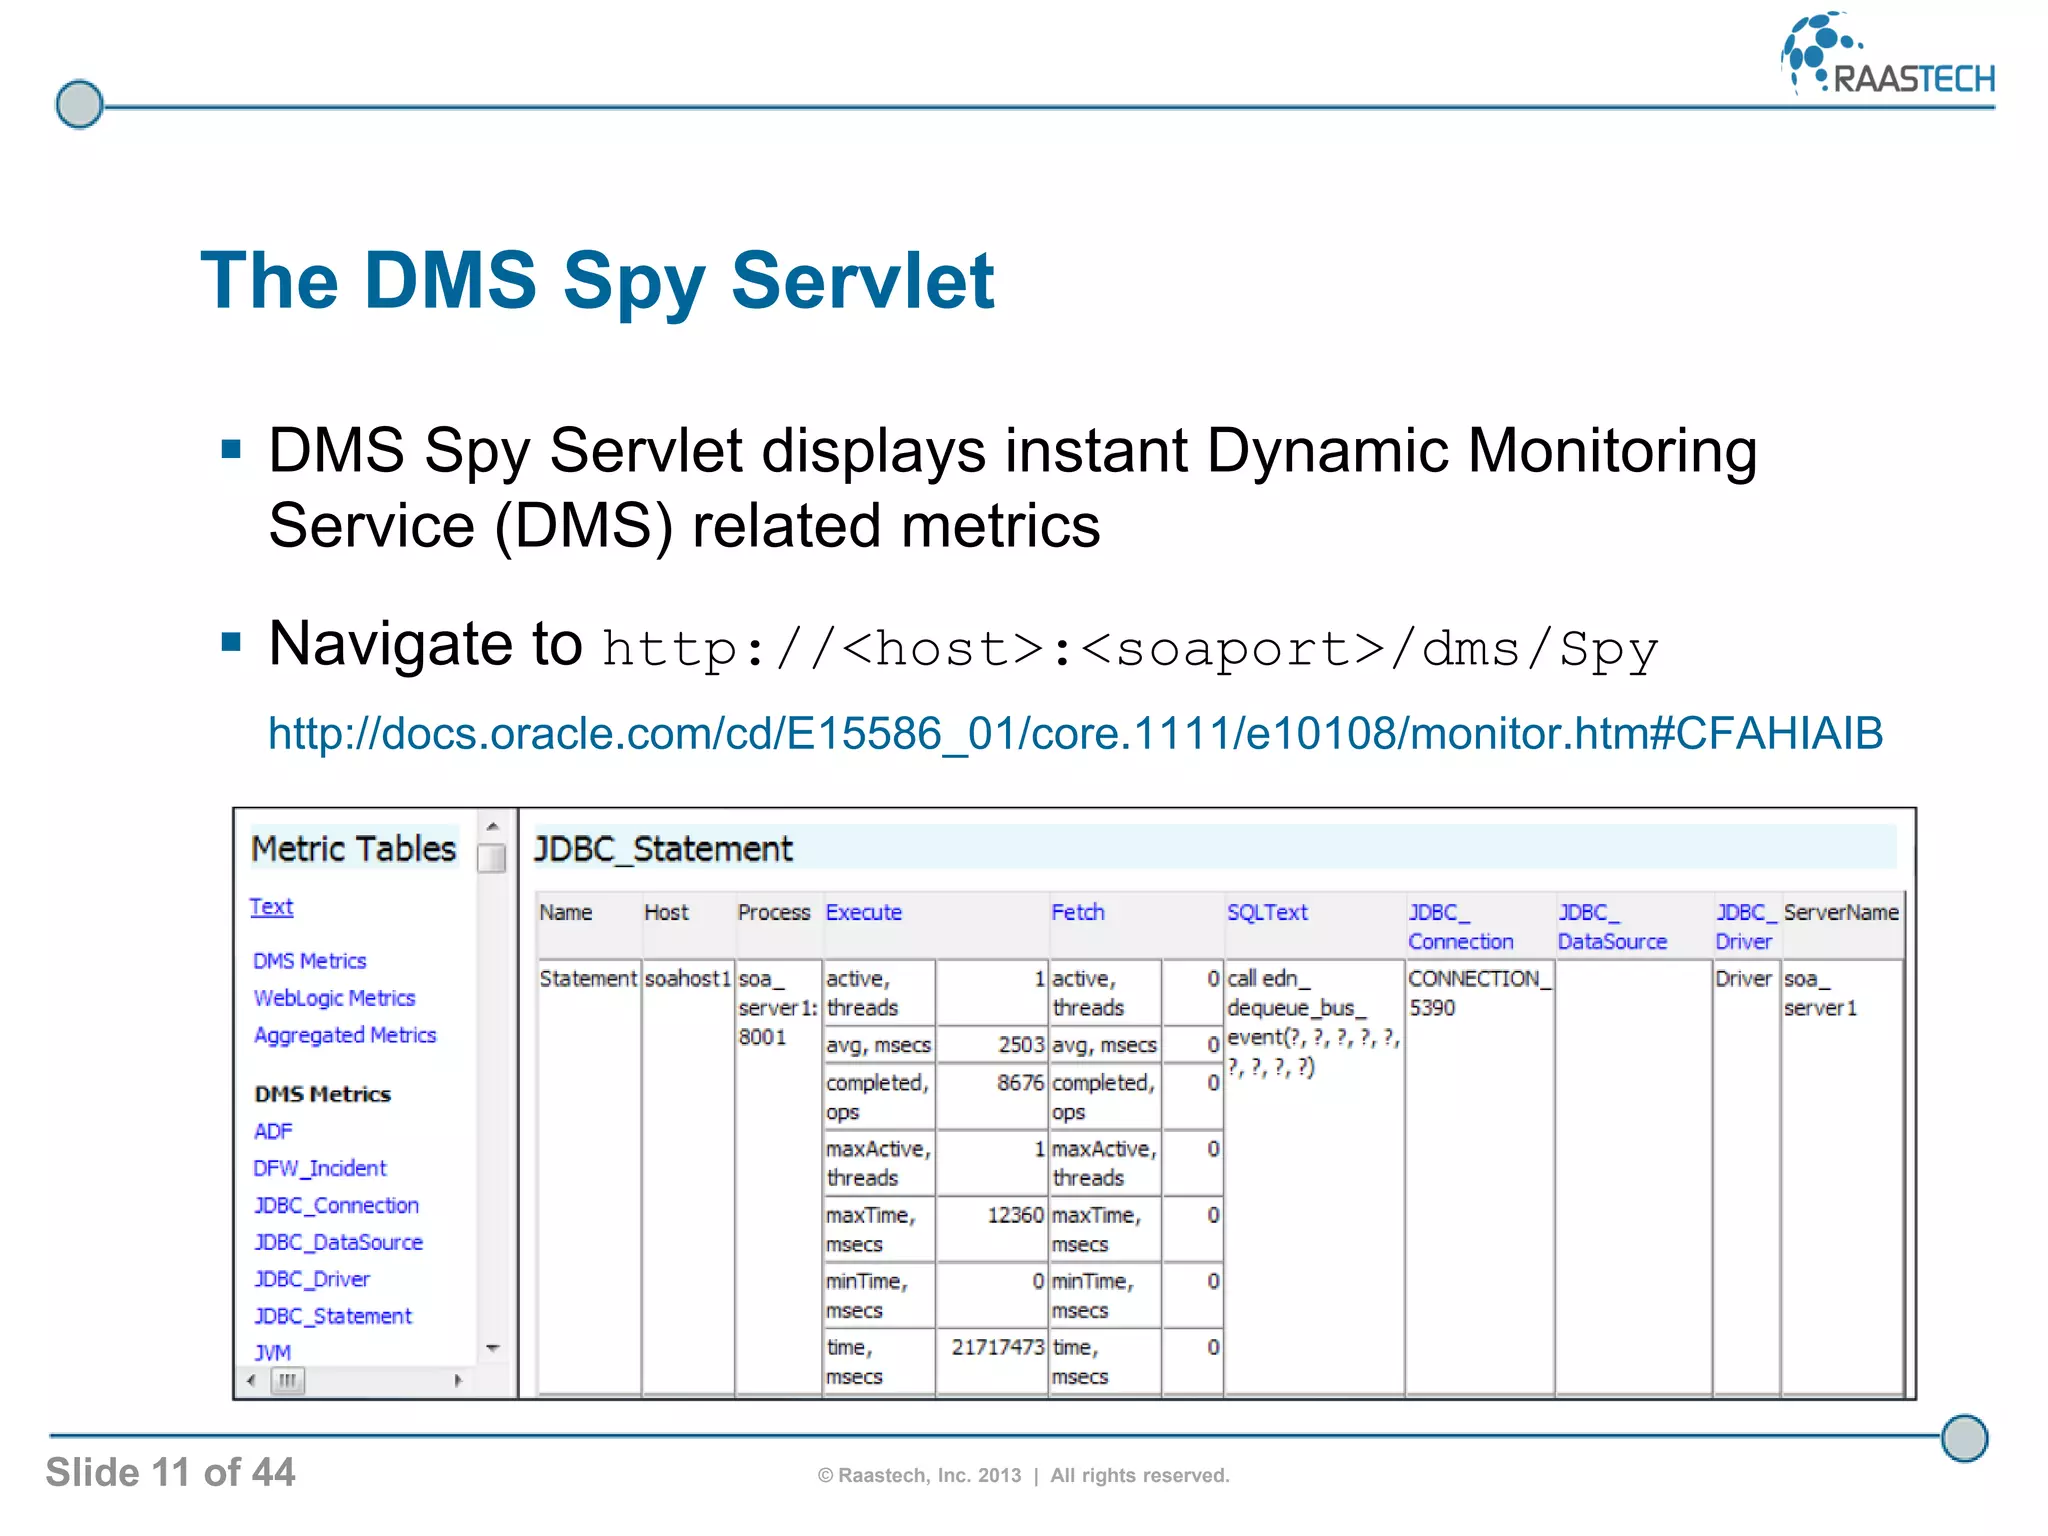This screenshot has height=1536, width=2048.
Task: Click the horizontal scroll right arrow
Action: [458, 1381]
